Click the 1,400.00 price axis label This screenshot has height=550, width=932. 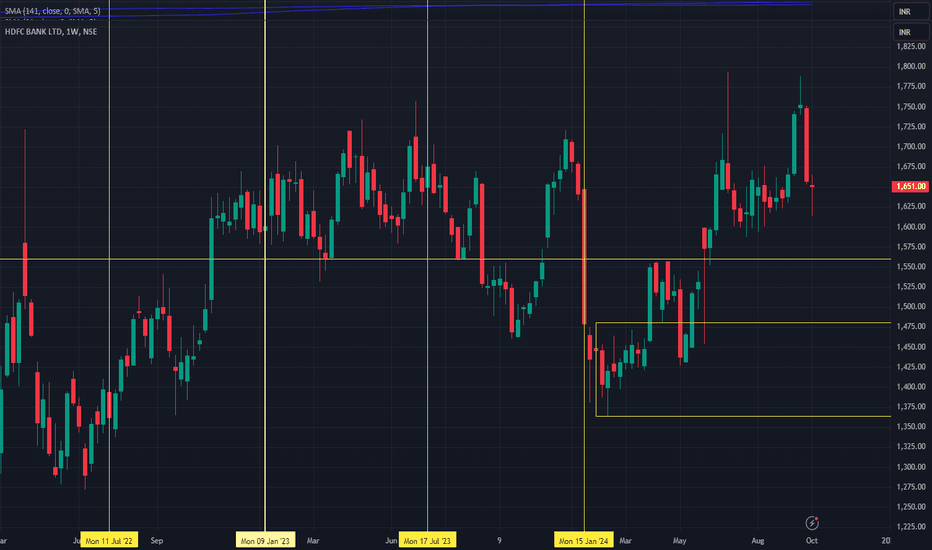pyautogui.click(x=911, y=386)
